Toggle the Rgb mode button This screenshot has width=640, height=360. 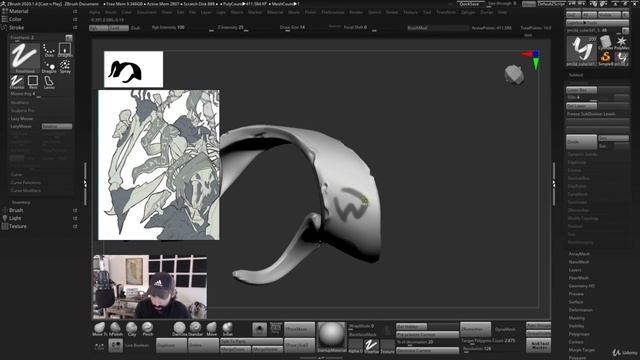click(98, 28)
